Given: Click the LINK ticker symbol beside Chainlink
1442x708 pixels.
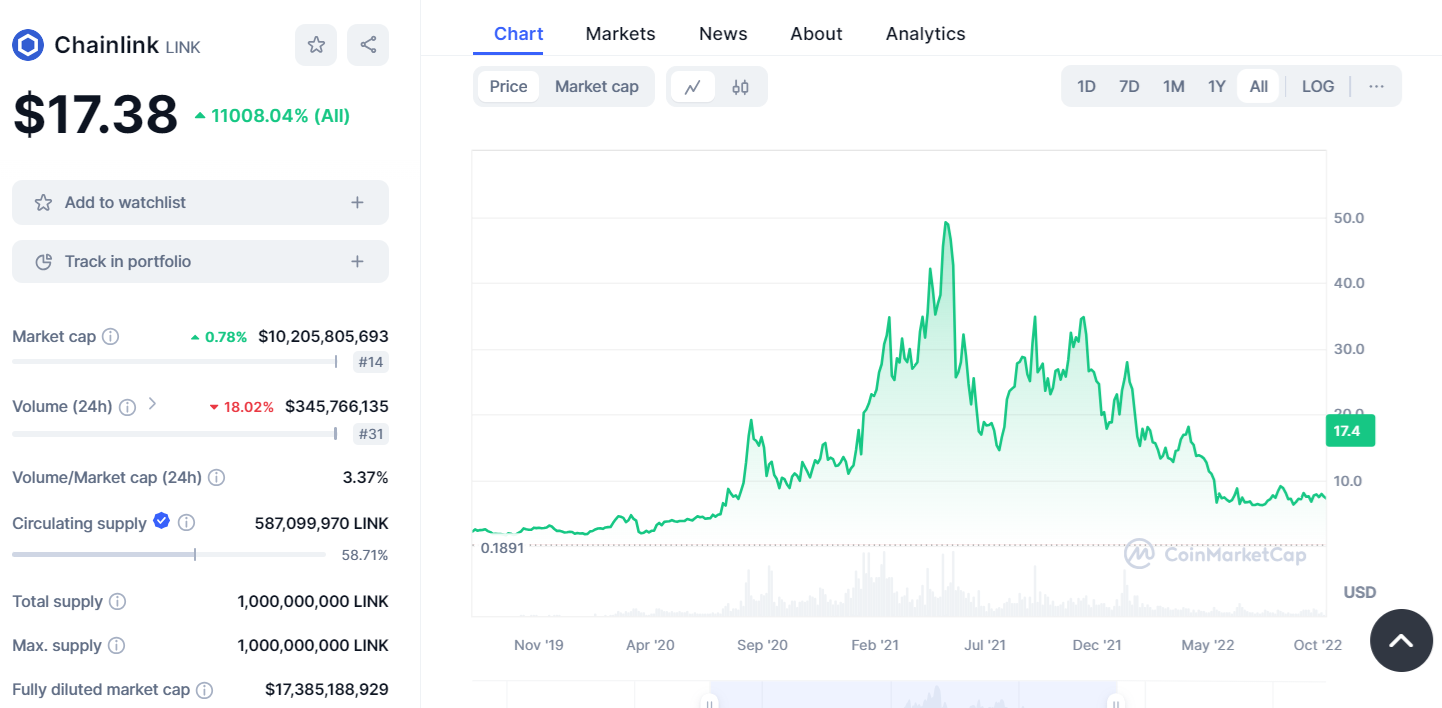Looking at the screenshot, I should (x=183, y=47).
